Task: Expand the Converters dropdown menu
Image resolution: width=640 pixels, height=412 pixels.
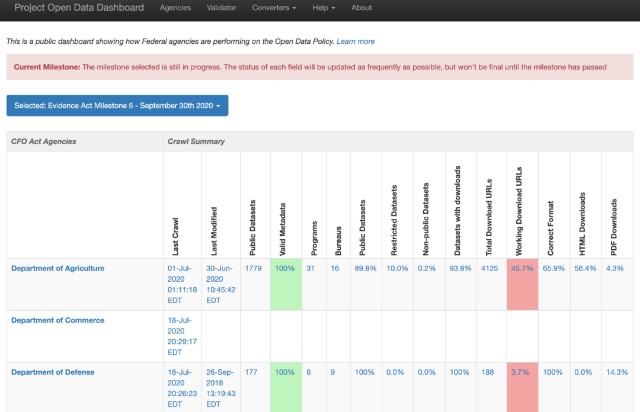Action: click(274, 8)
